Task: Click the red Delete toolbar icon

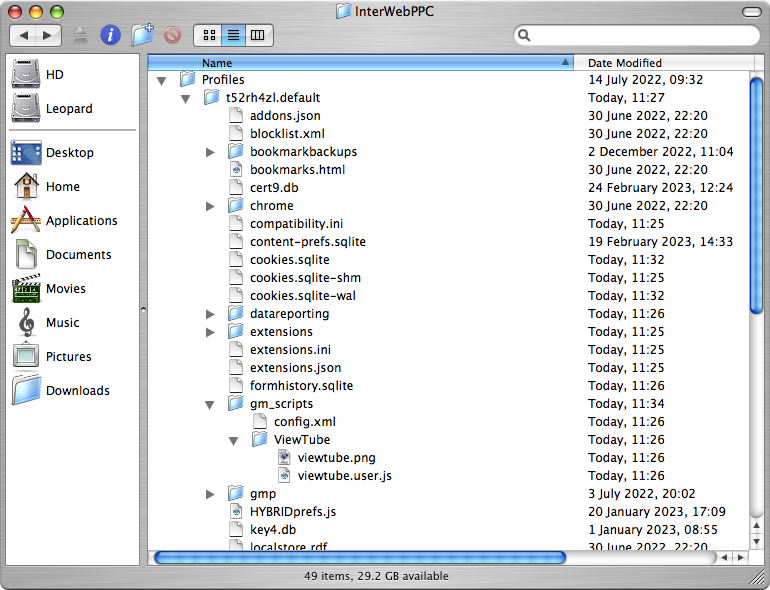Action: point(172,35)
